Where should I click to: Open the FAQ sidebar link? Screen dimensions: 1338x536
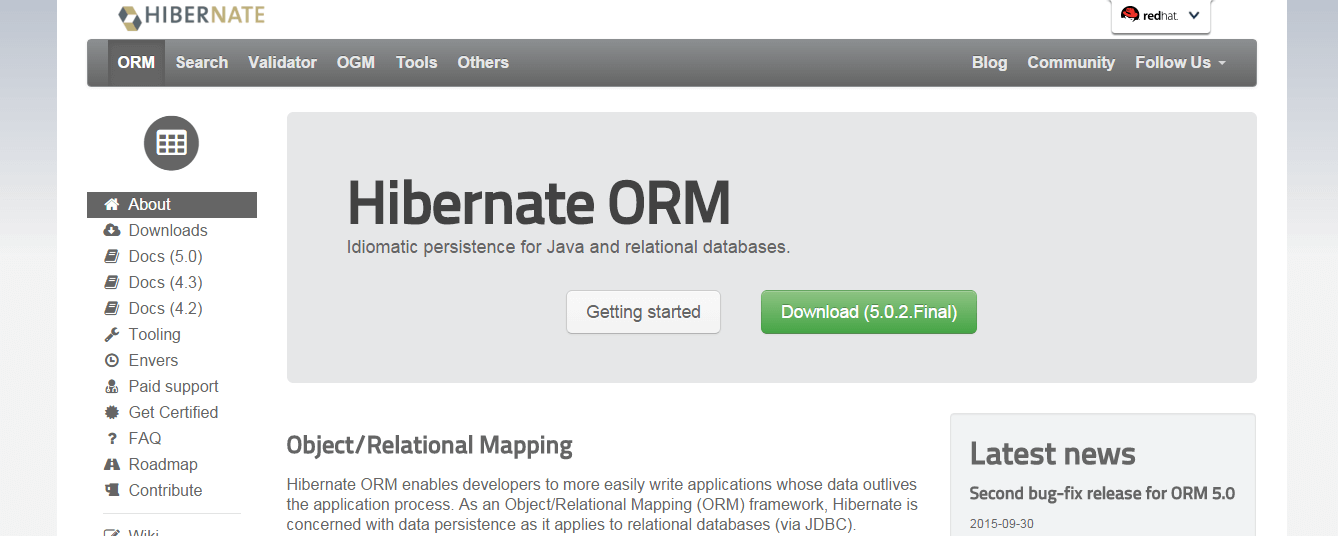[x=145, y=438]
